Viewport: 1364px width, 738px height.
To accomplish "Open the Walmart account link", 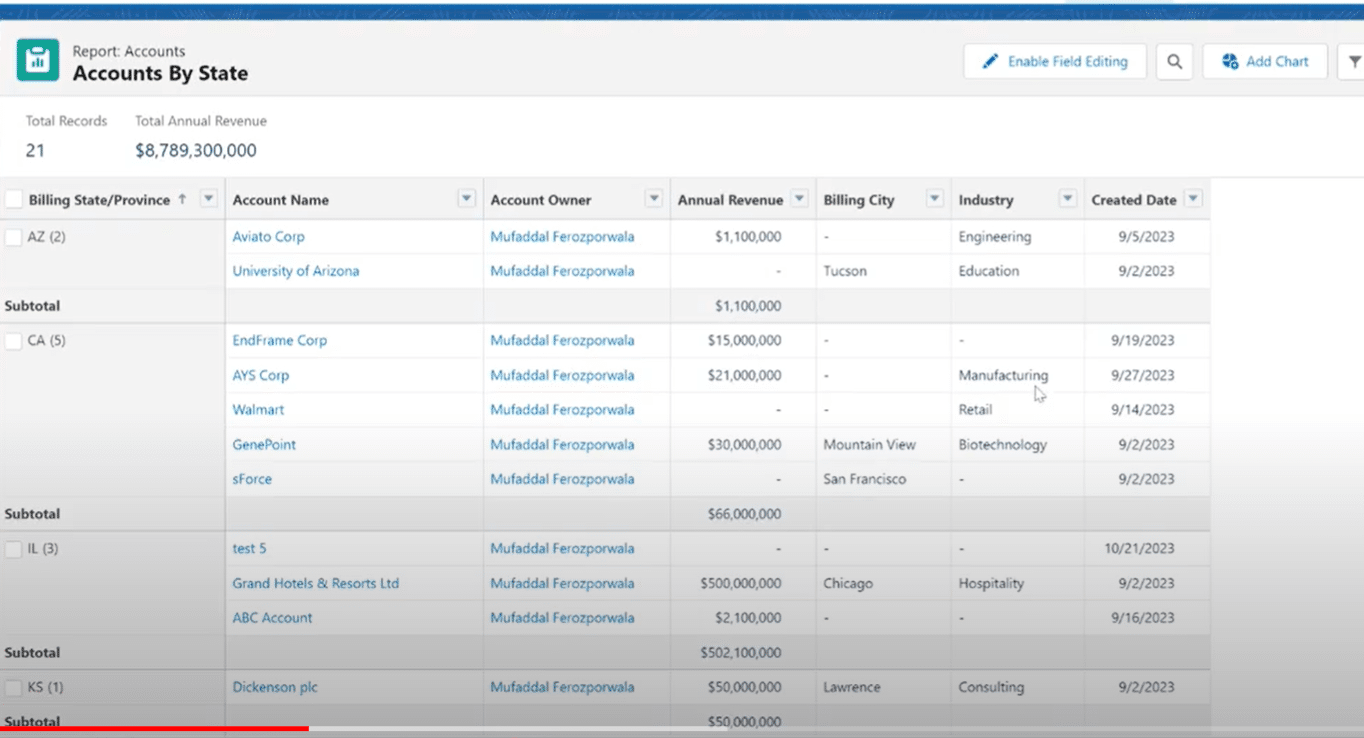I will [258, 409].
